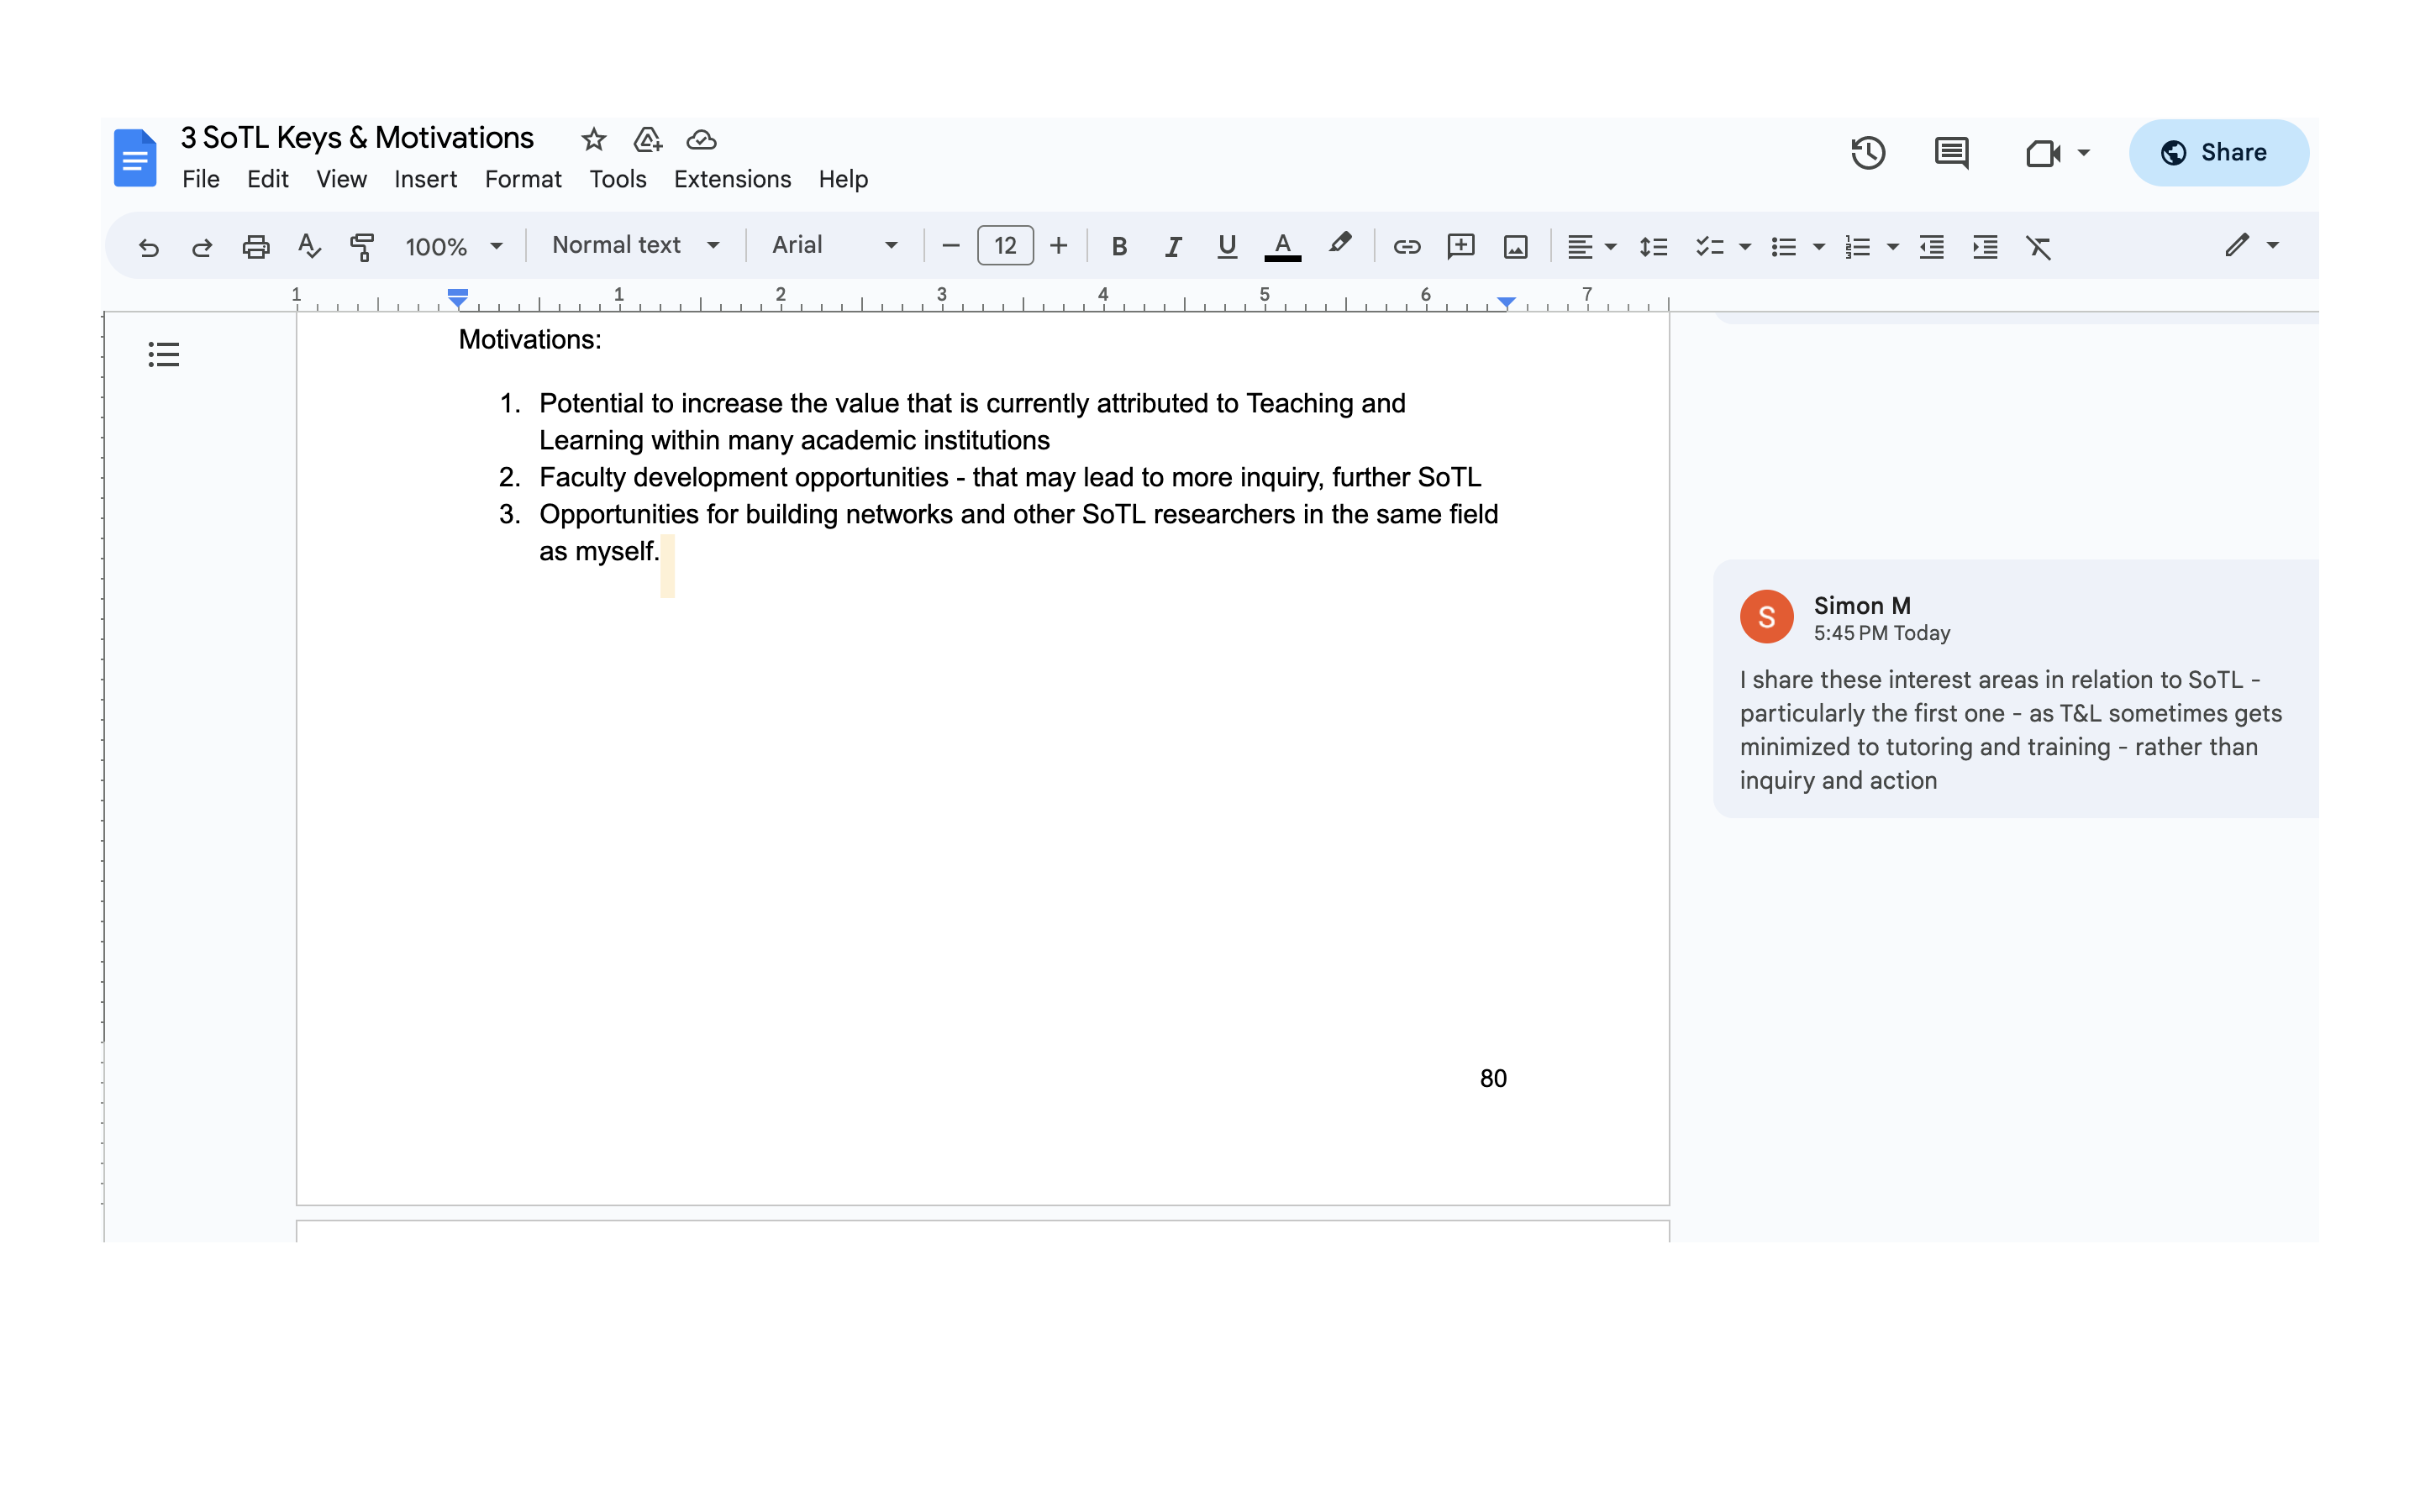Run spelling and grammar check icon
Image resolution: width=2420 pixels, height=1512 pixels.
tap(309, 246)
